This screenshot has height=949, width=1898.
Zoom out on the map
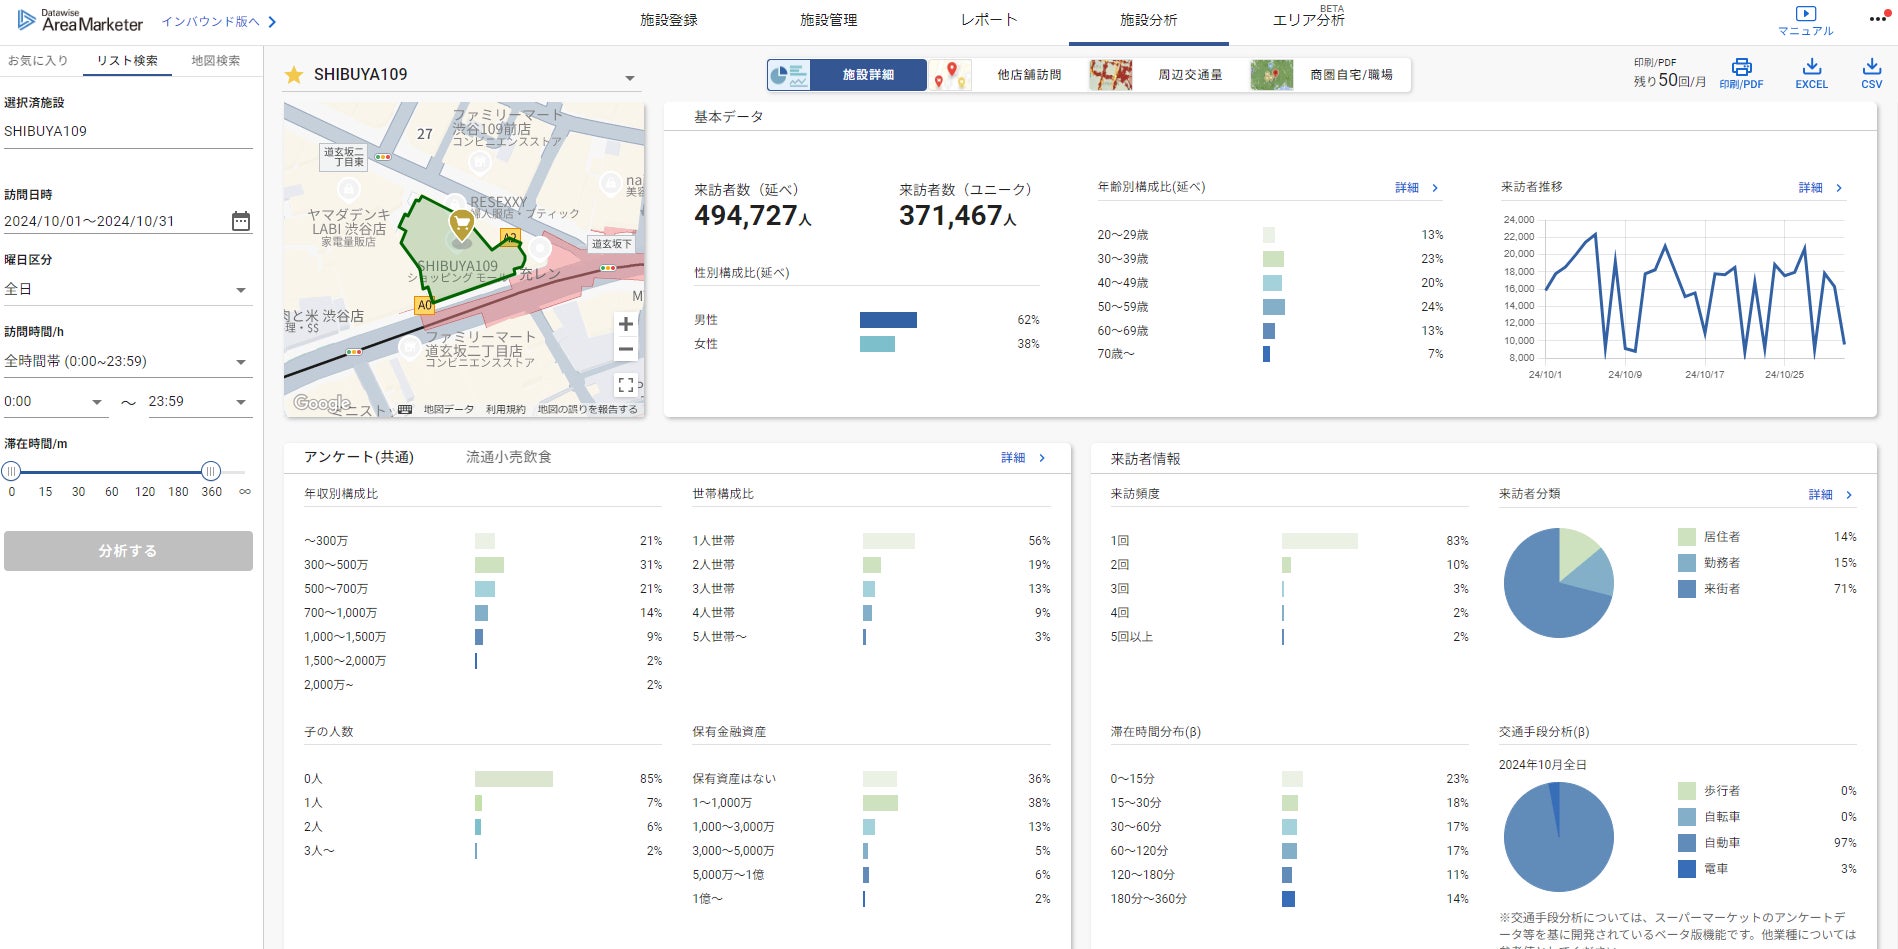[626, 349]
